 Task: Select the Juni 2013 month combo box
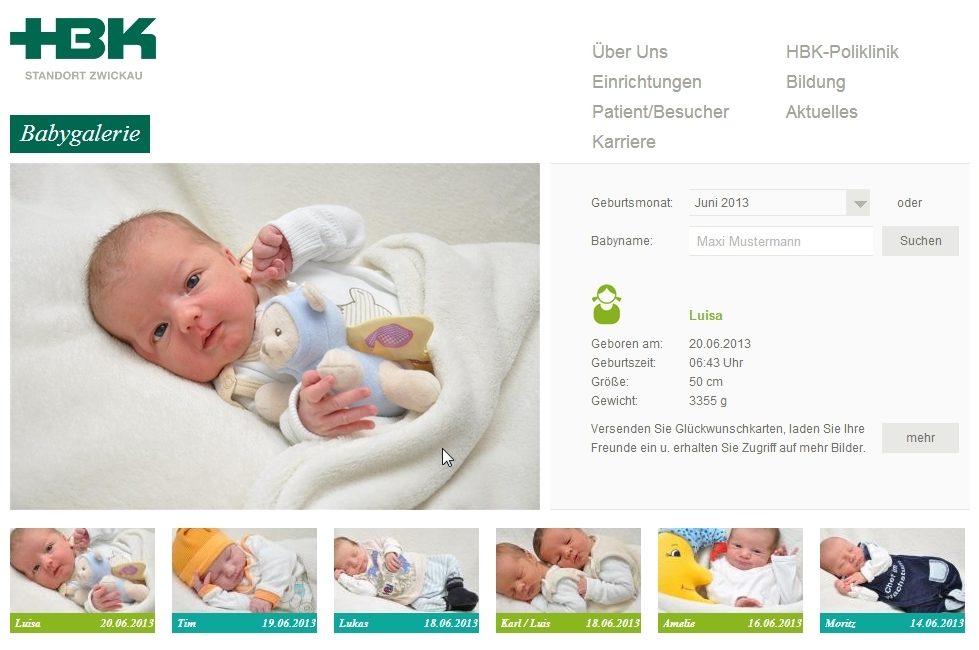pyautogui.click(x=779, y=203)
